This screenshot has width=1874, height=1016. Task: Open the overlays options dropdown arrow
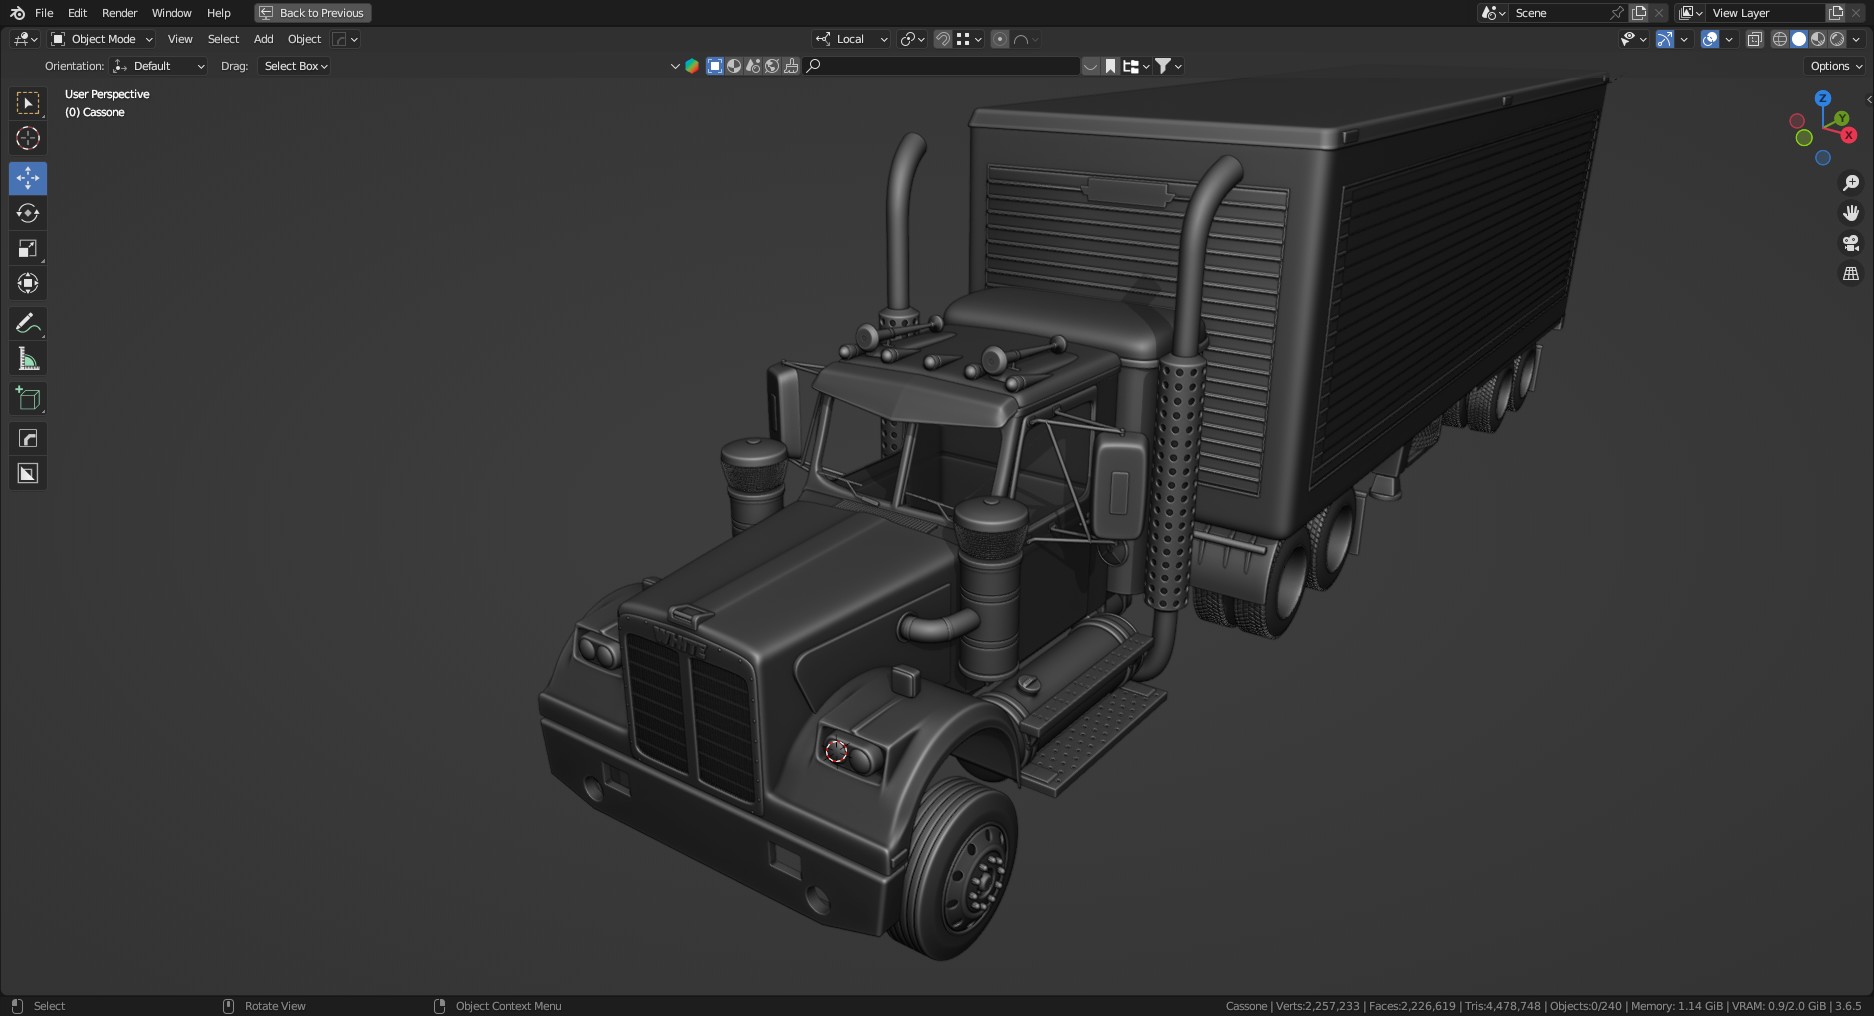pos(1729,39)
